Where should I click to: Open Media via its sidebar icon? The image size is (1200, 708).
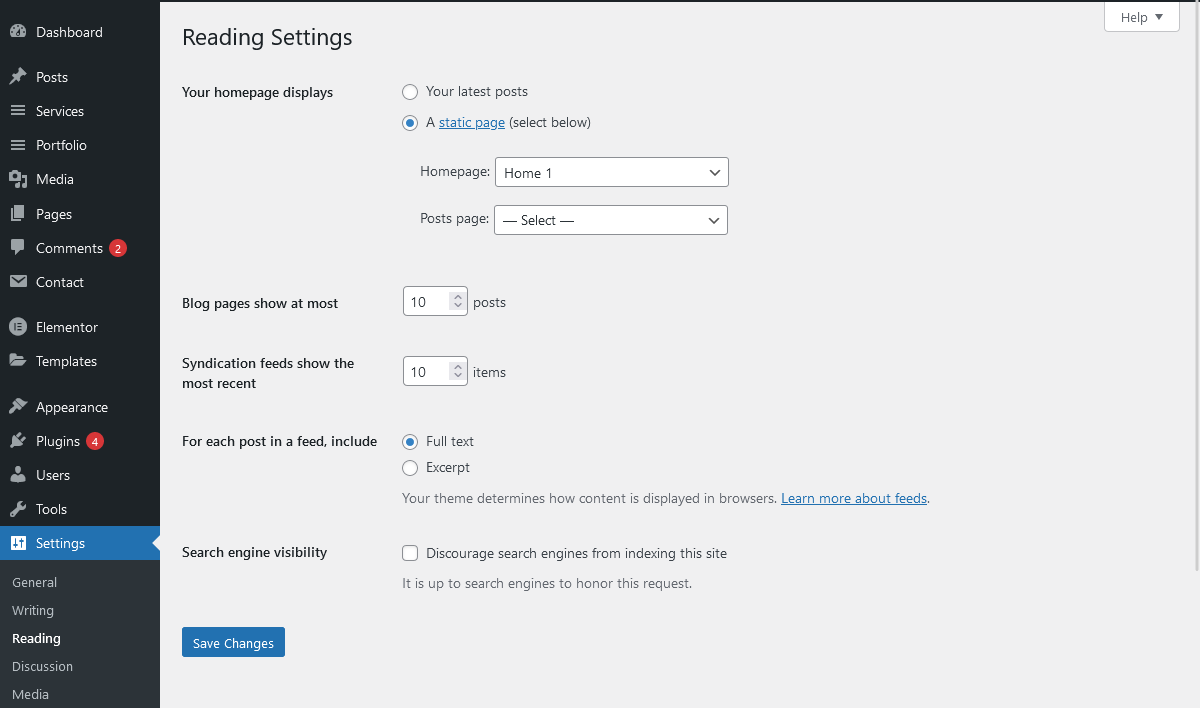point(18,179)
